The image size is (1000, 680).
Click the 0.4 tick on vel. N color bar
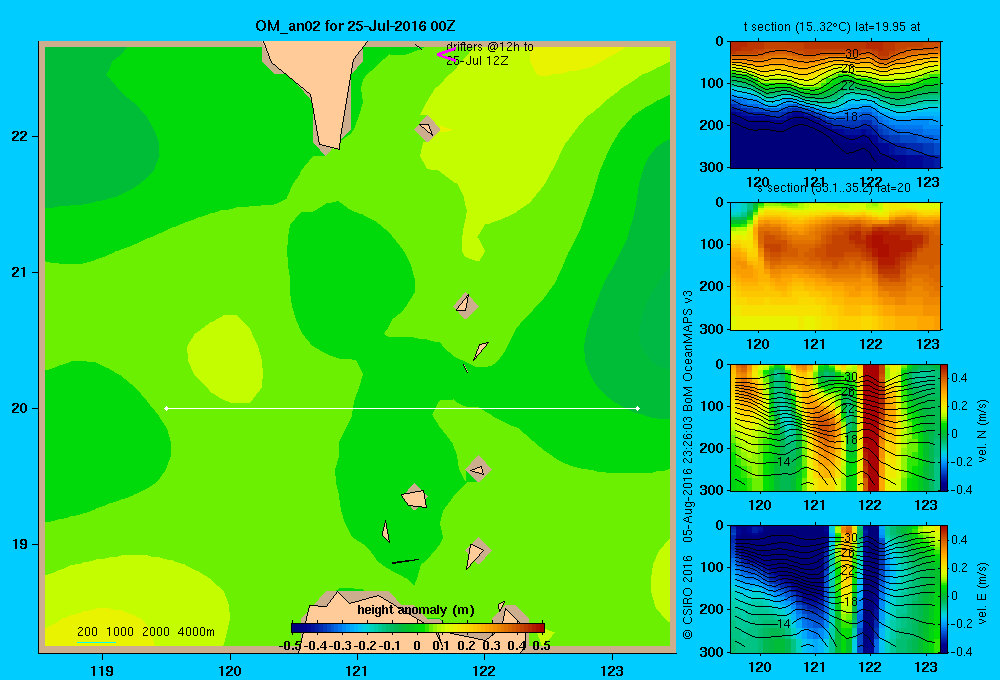coord(959,378)
